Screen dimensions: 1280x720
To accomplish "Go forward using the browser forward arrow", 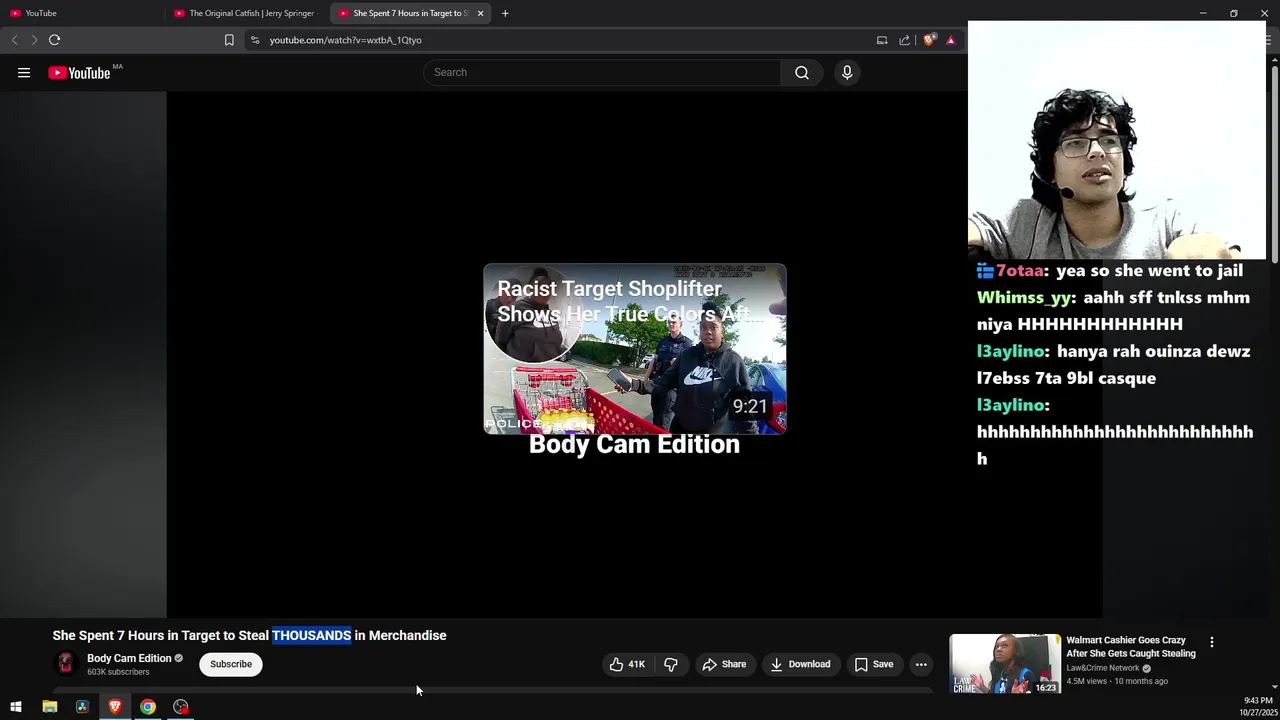I will click(x=34, y=40).
